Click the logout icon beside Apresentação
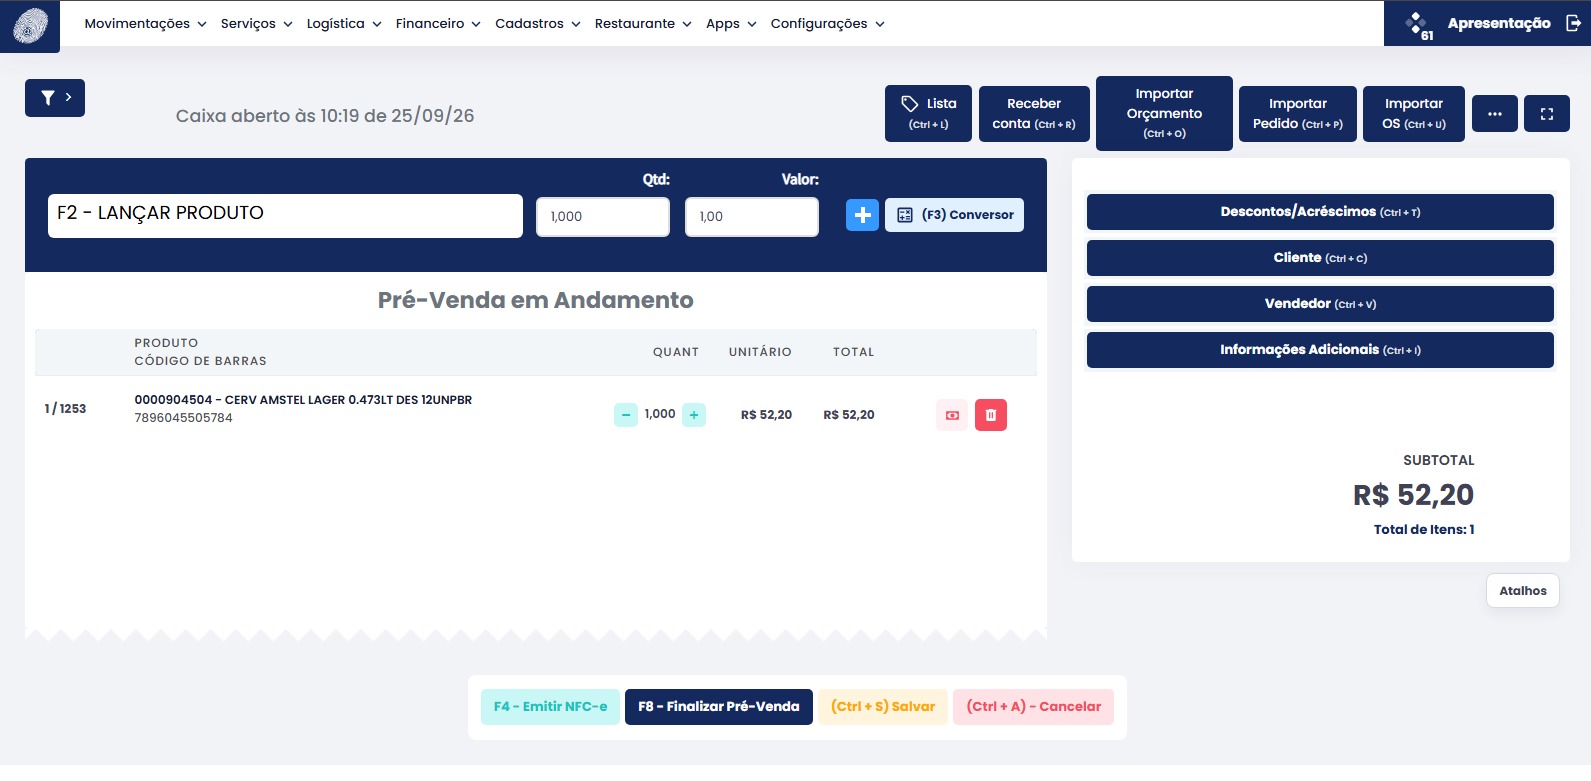 click(1573, 23)
